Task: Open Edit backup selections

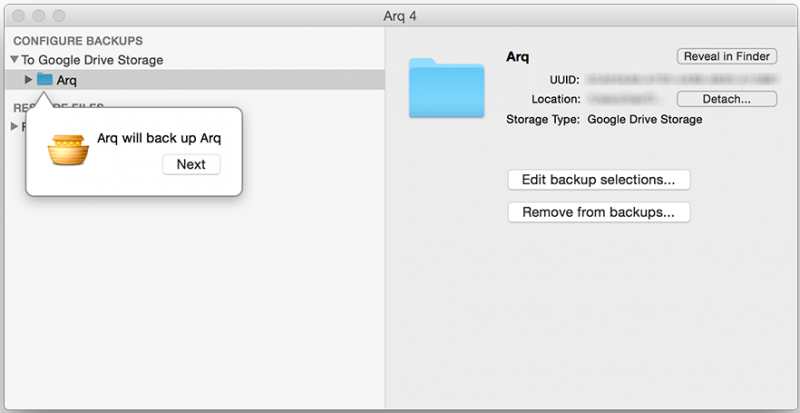Action: coord(599,180)
